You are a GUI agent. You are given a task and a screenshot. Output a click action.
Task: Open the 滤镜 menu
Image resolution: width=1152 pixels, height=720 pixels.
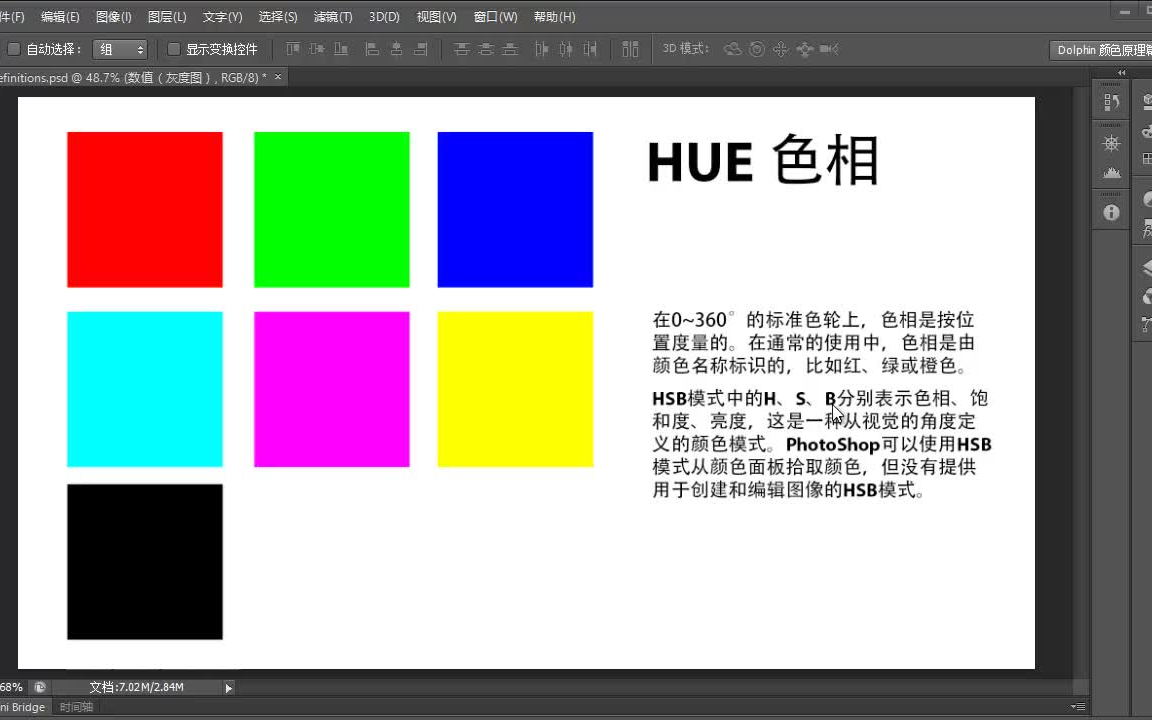pos(333,16)
